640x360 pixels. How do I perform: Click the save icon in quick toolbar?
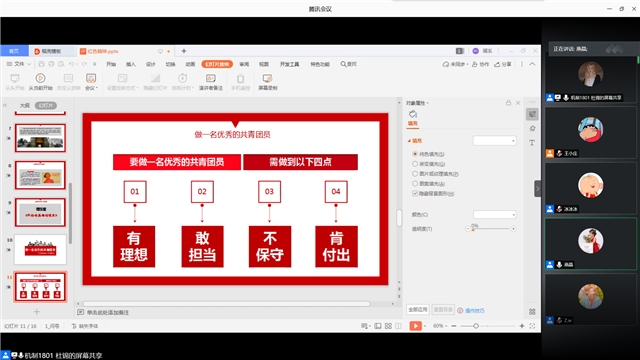pos(41,64)
